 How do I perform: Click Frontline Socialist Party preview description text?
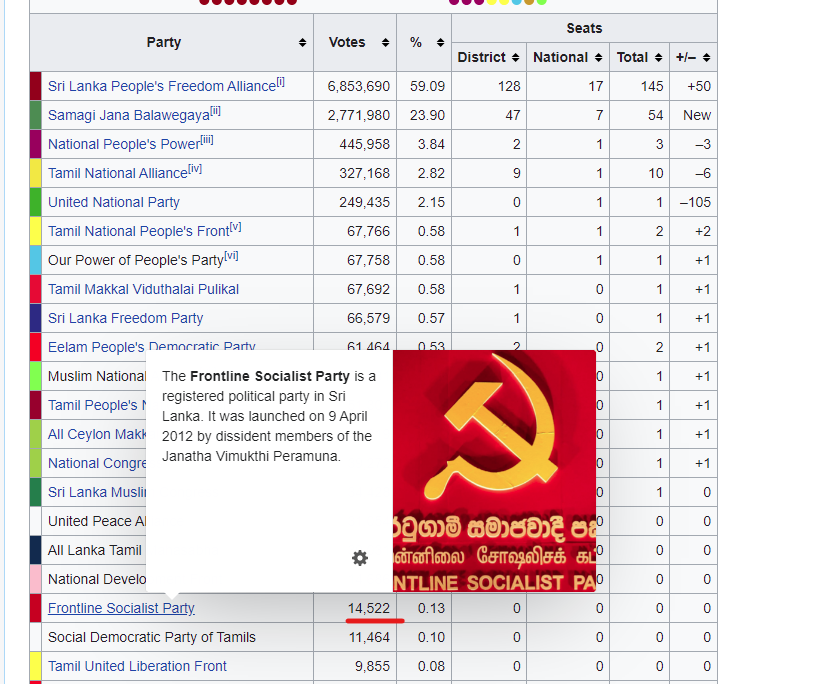tap(269, 416)
